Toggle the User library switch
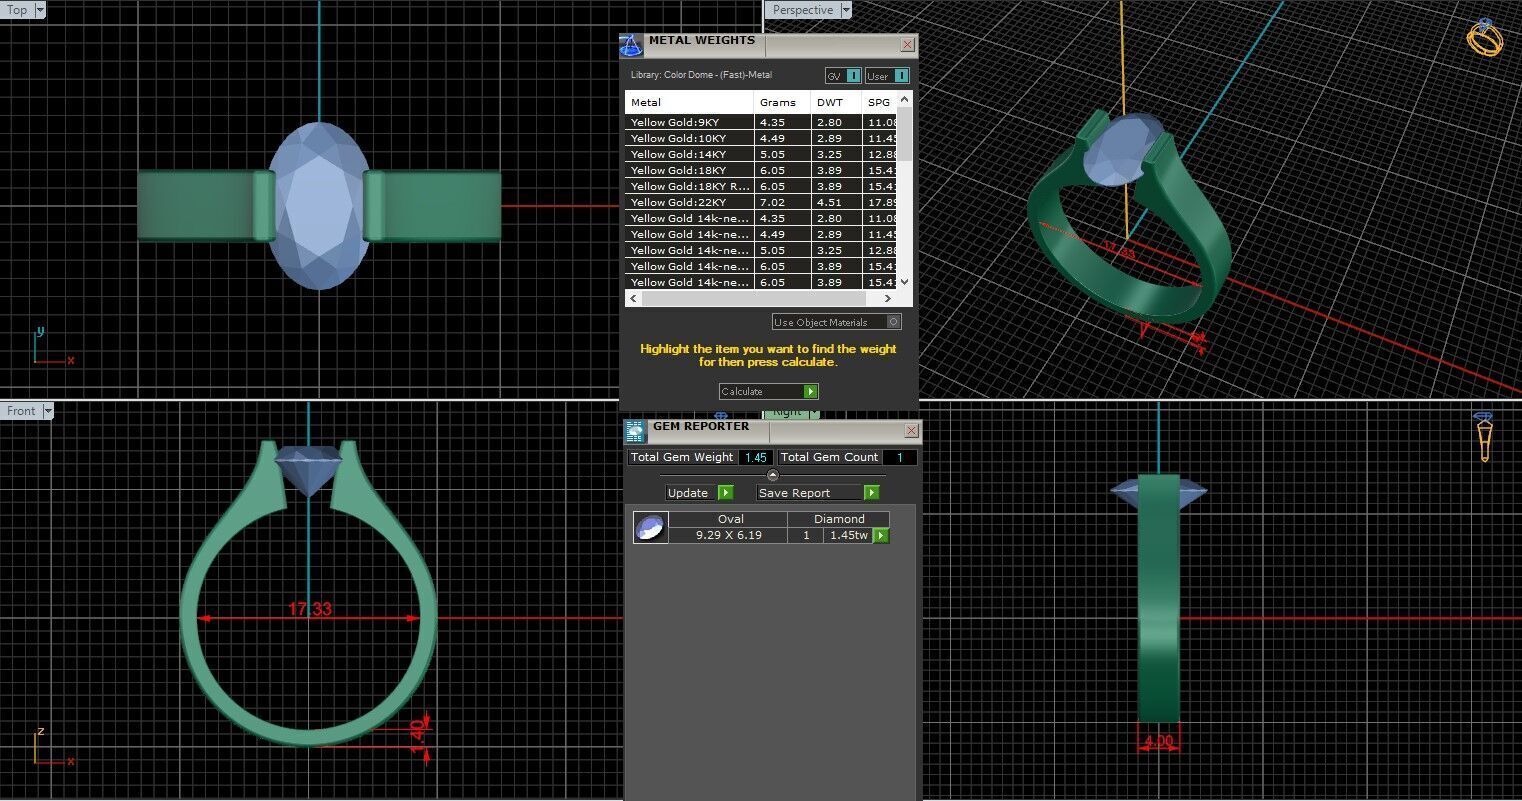This screenshot has width=1522, height=801. click(901, 75)
